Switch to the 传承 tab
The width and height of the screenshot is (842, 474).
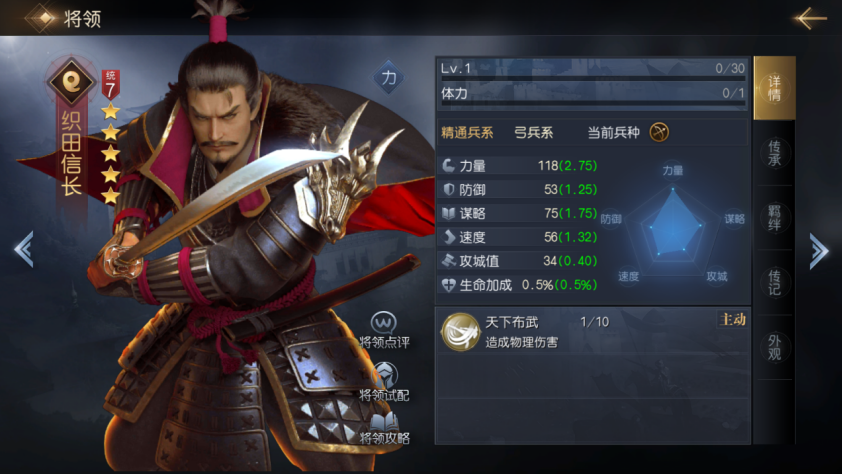click(774, 153)
